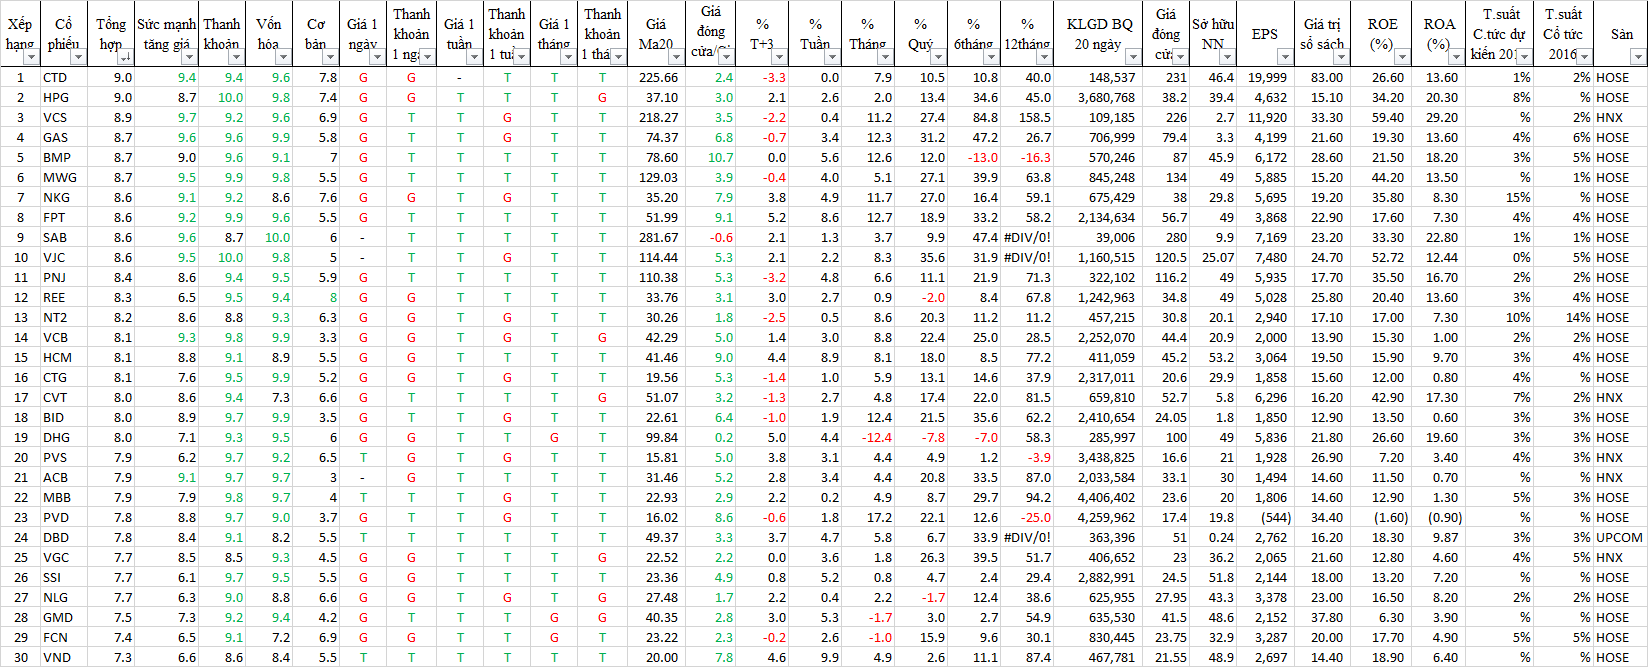Screen dimensions: 1648x667
Task: Open the Sàn column filter dropdown
Action: coord(1638,57)
